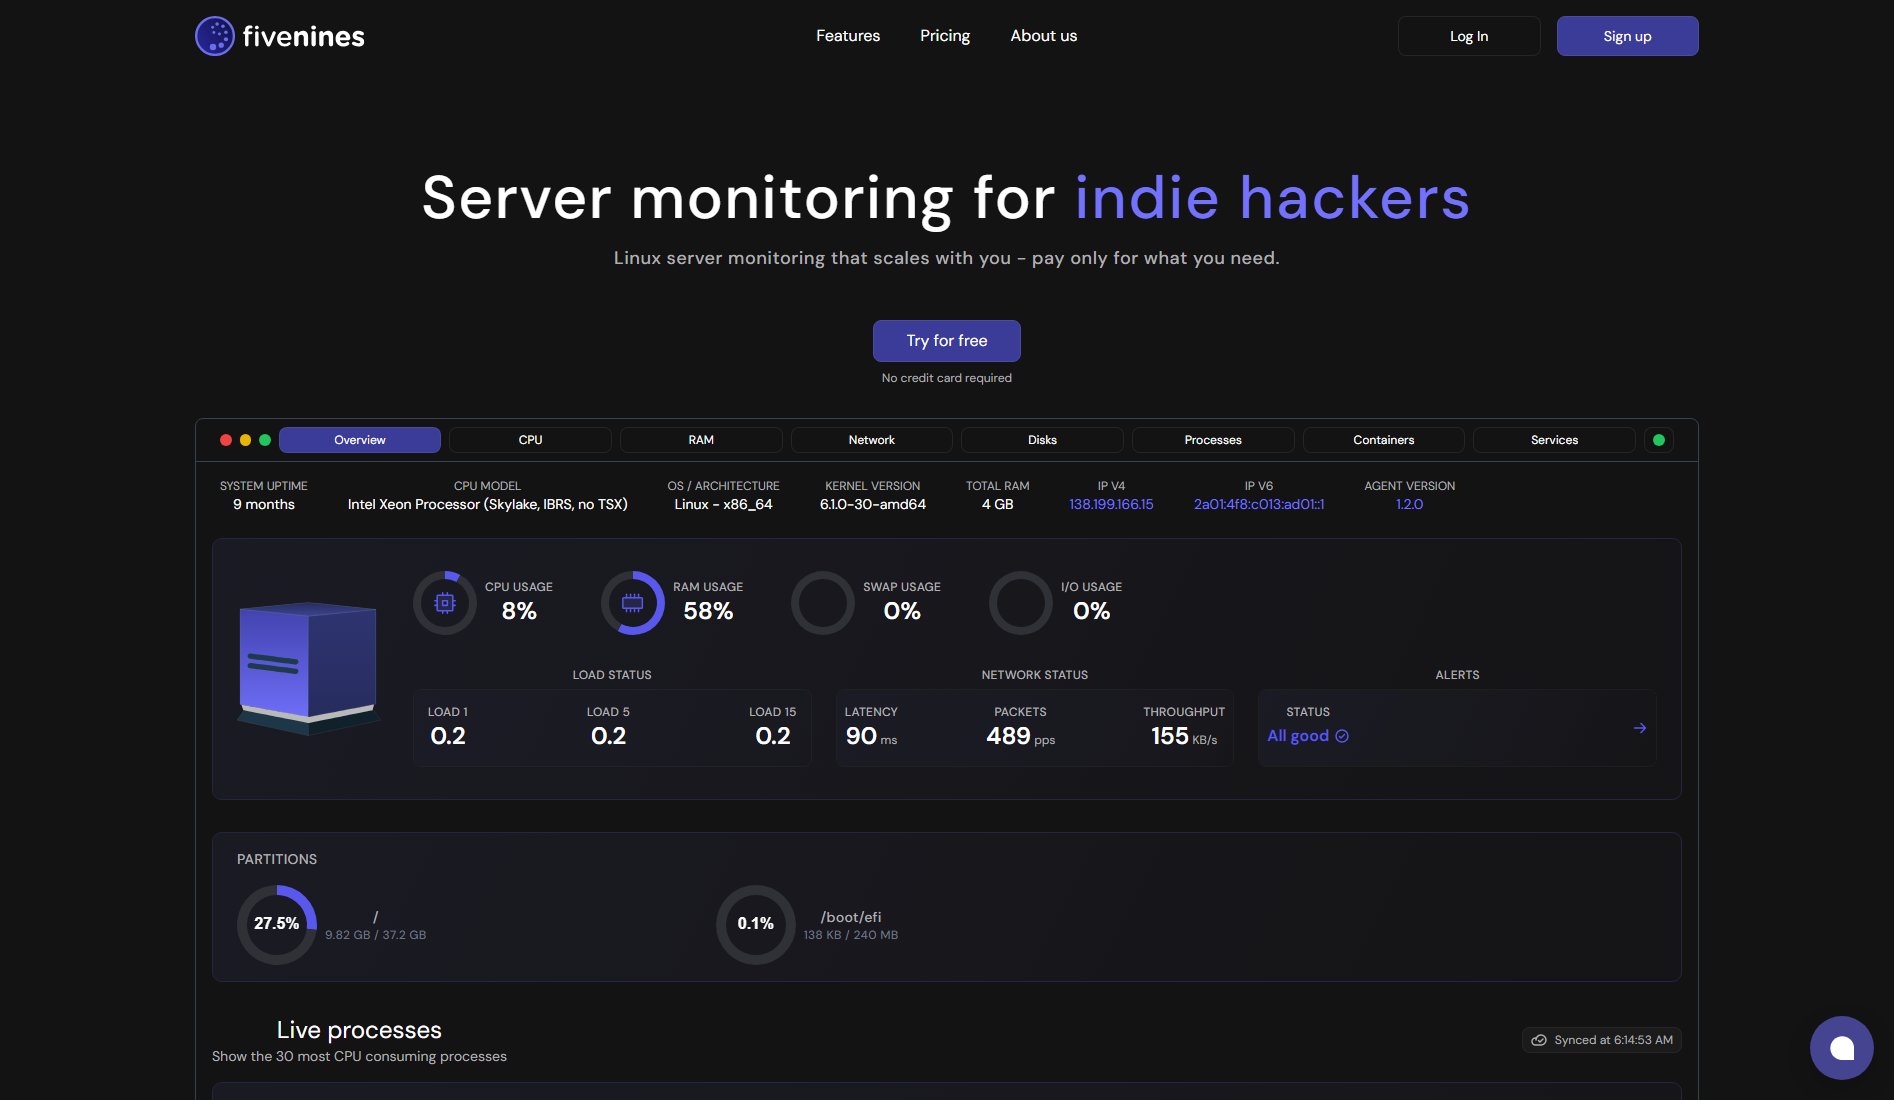The width and height of the screenshot is (1894, 1100).
Task: Click the cloud sync icon beside the timestamp
Action: 1538,1040
